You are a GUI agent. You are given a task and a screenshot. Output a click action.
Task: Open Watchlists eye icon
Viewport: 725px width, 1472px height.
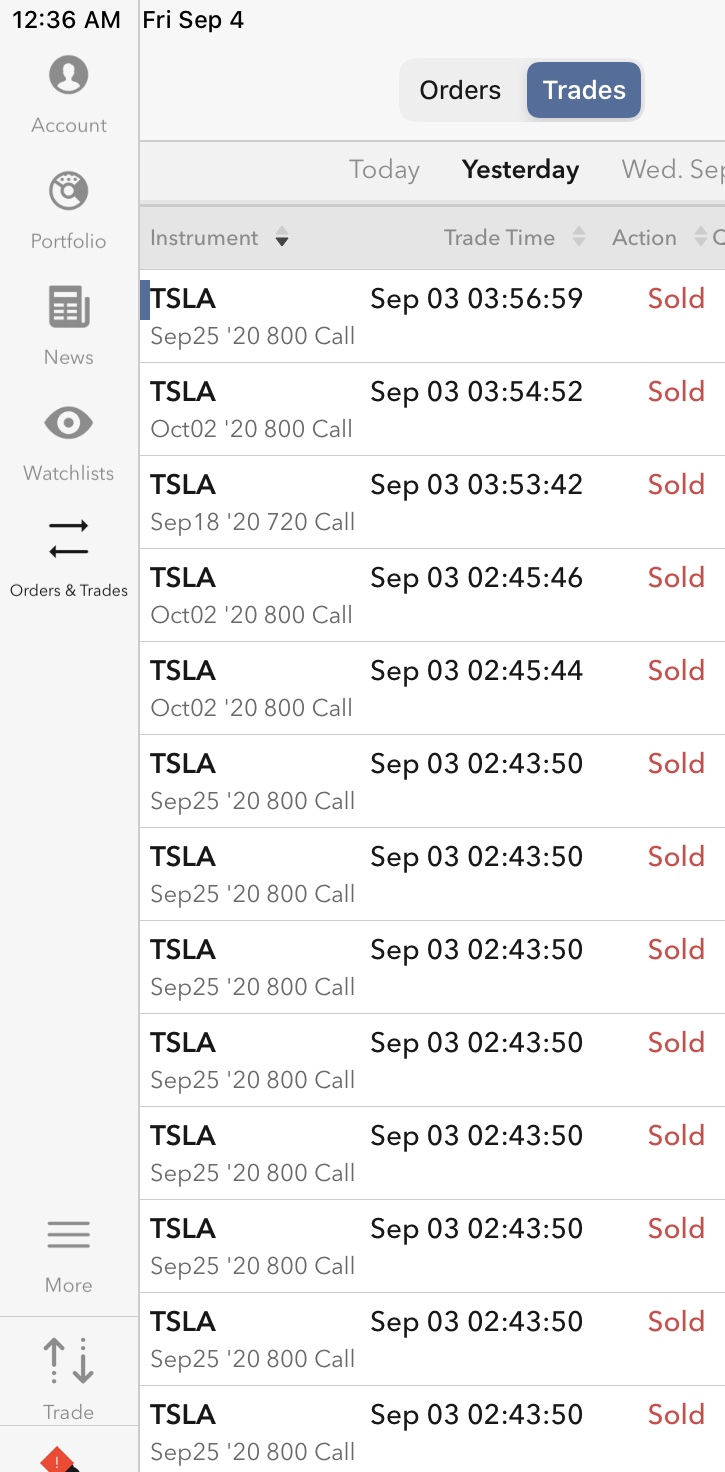[x=68, y=424]
